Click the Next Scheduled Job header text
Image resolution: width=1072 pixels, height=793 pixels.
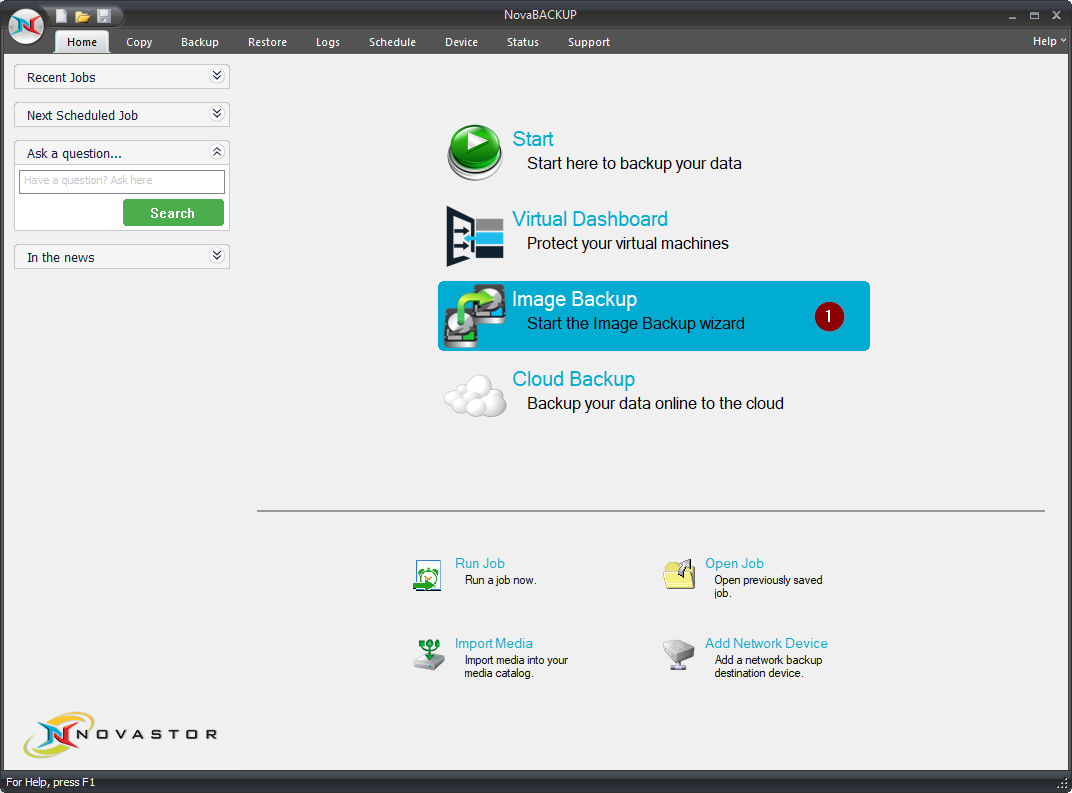pos(82,116)
